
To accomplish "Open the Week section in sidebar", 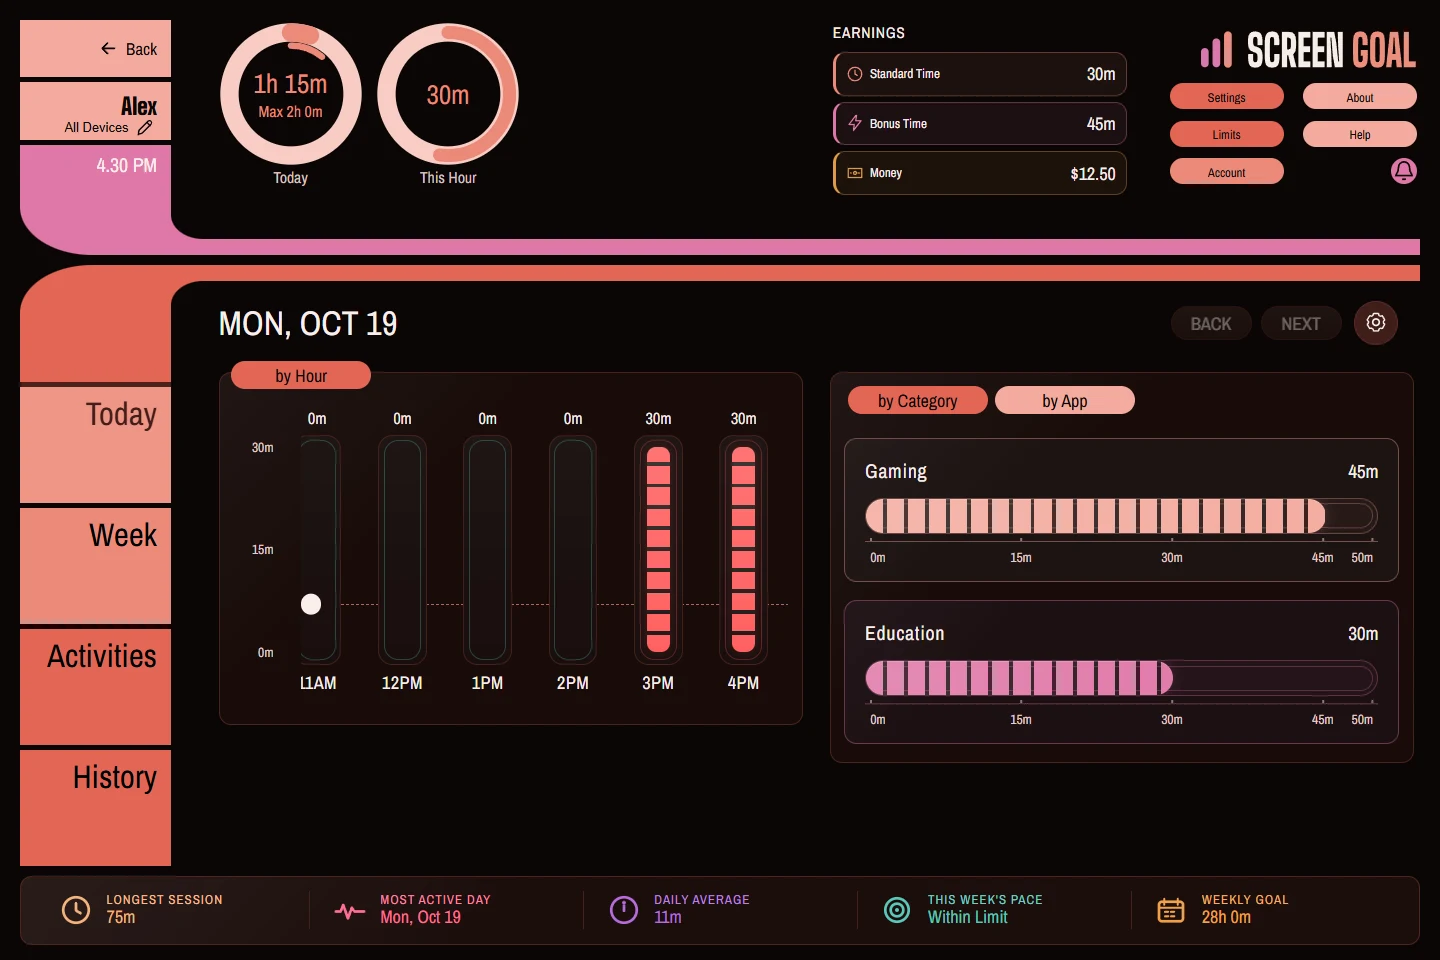I will point(96,566).
